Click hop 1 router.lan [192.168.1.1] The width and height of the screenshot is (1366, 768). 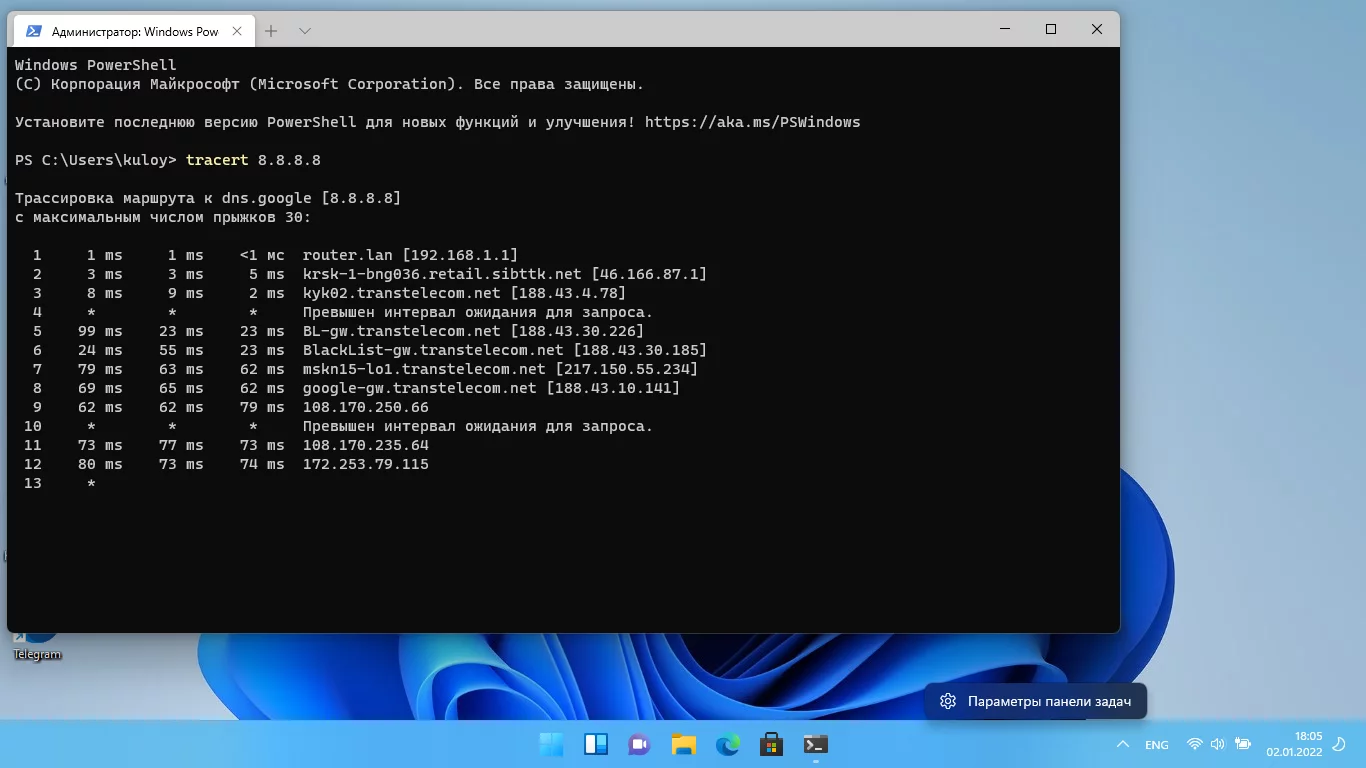[x=410, y=255]
